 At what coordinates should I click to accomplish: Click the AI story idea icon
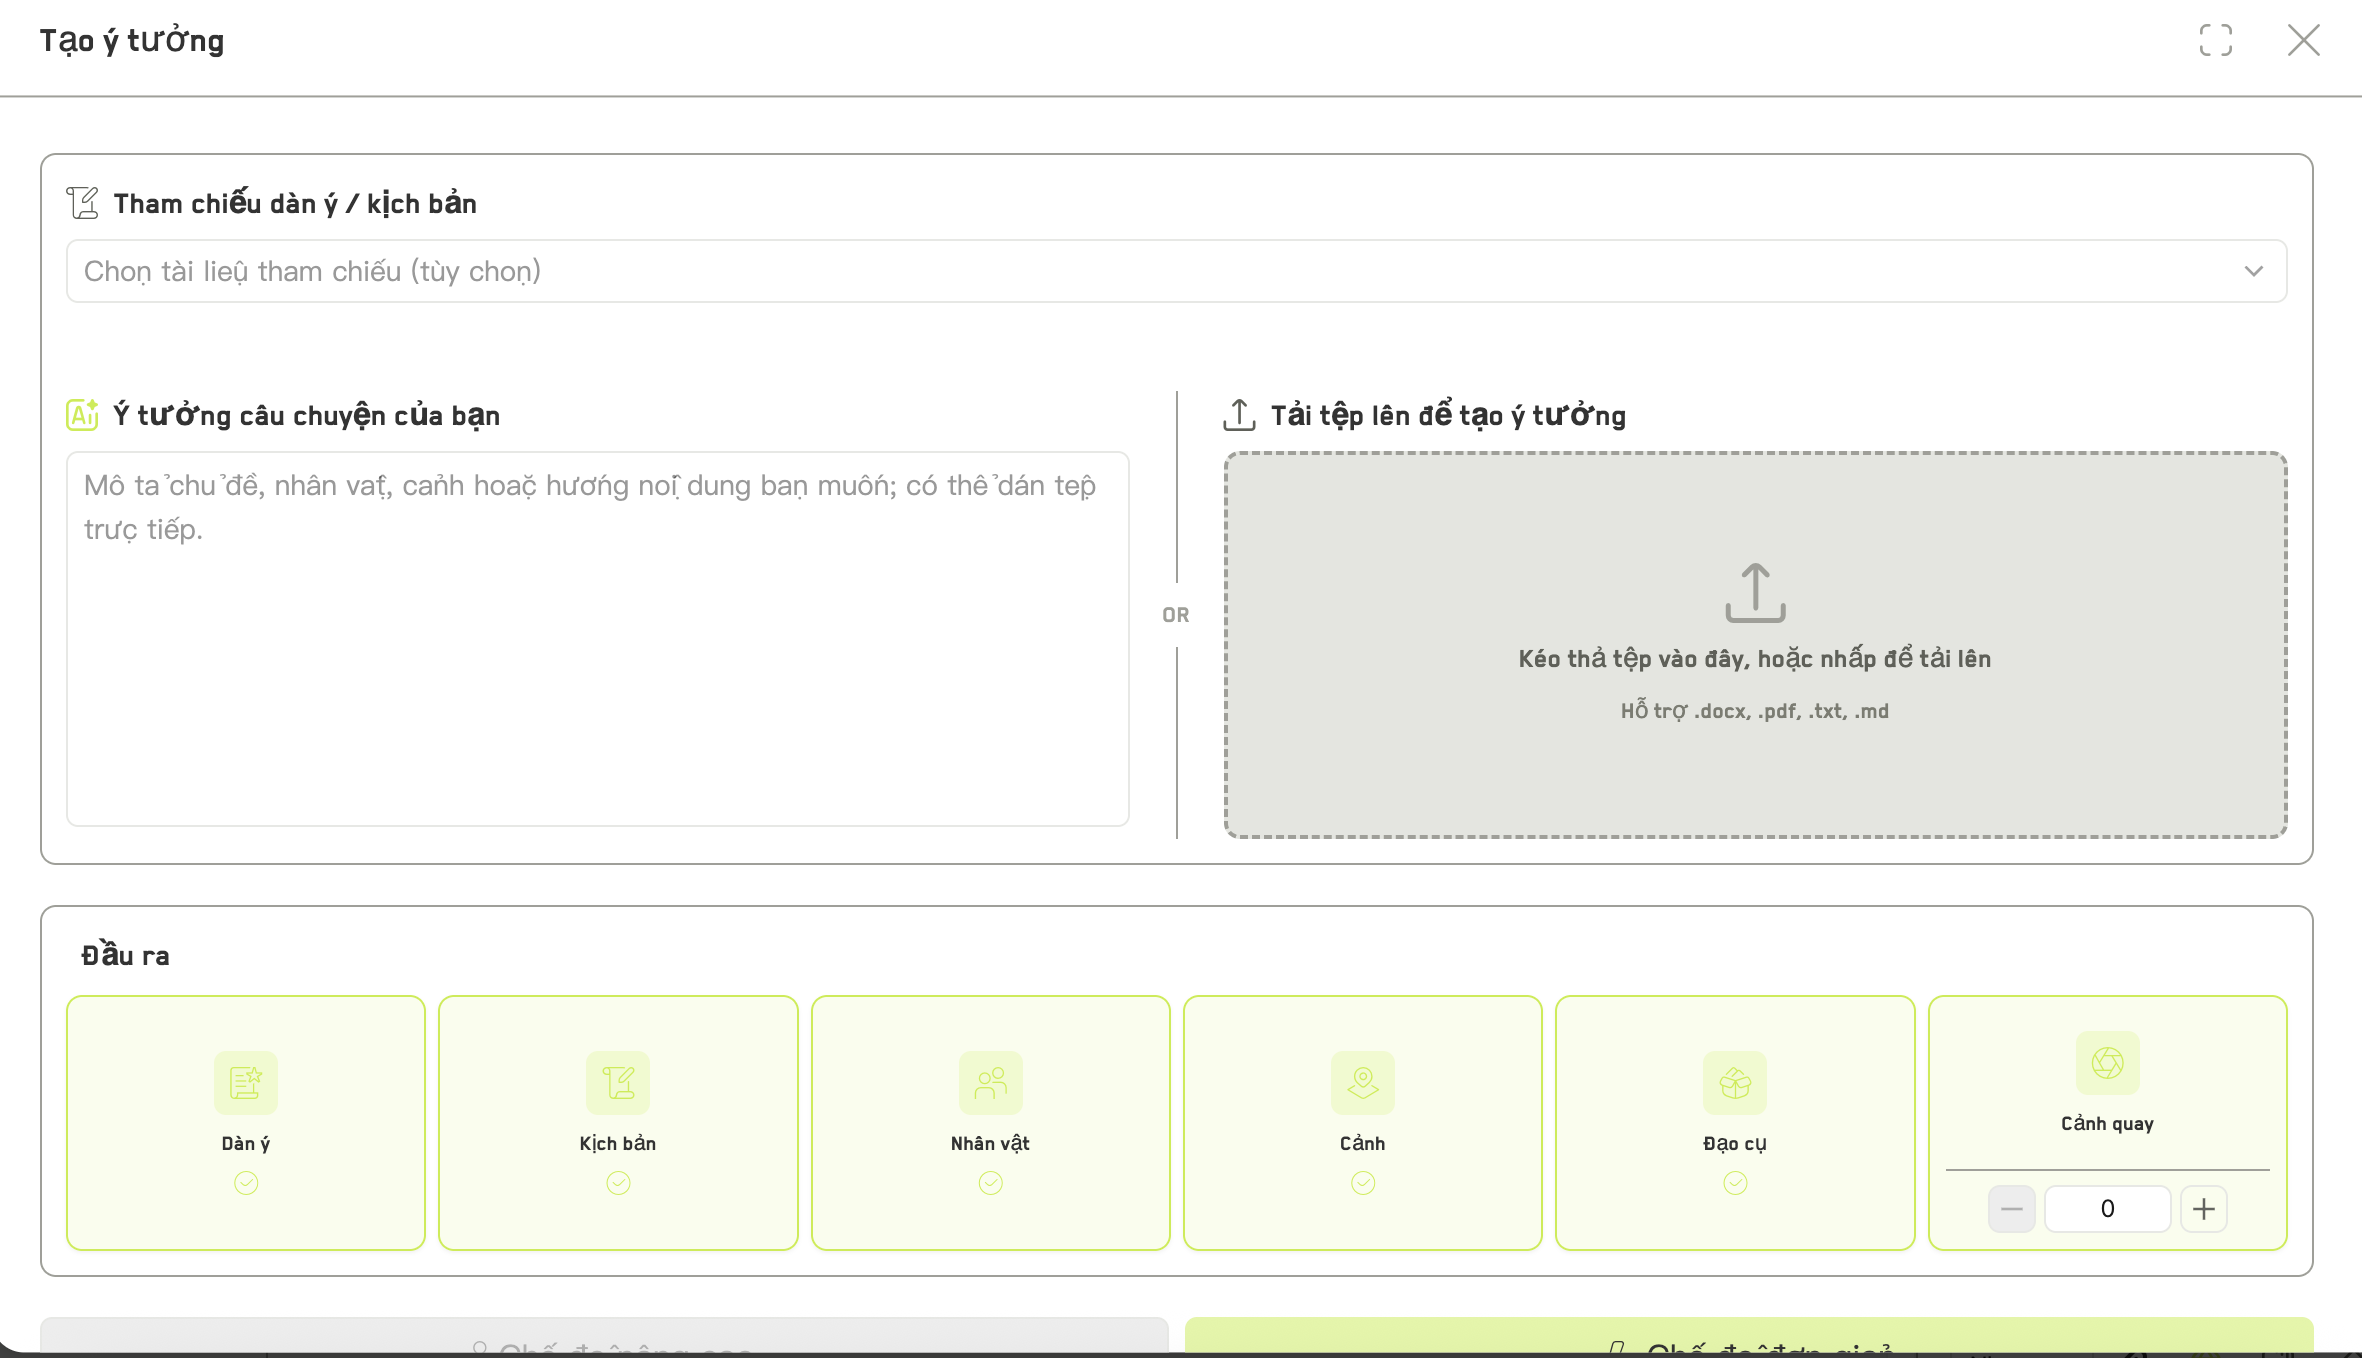(x=83, y=414)
